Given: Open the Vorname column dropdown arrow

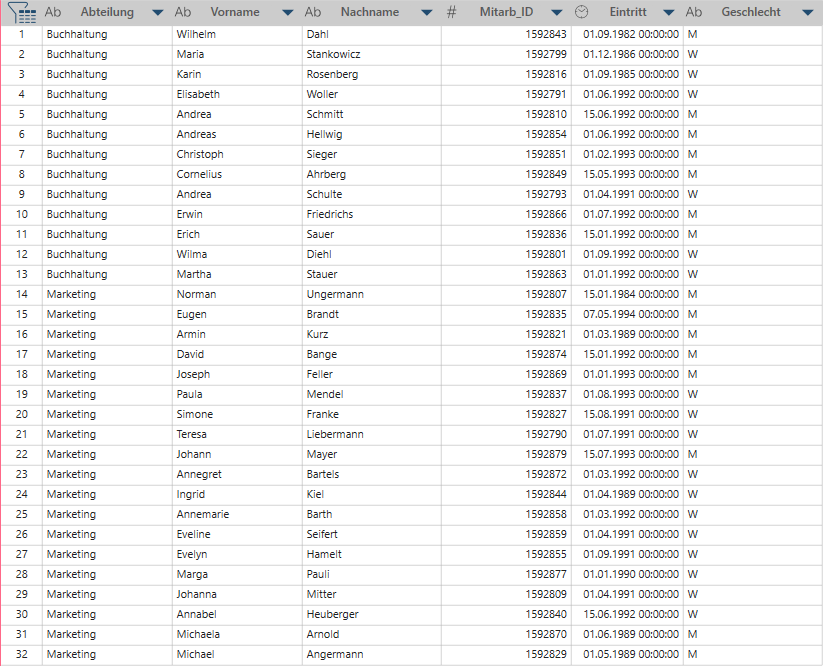Looking at the screenshot, I should [288, 13].
